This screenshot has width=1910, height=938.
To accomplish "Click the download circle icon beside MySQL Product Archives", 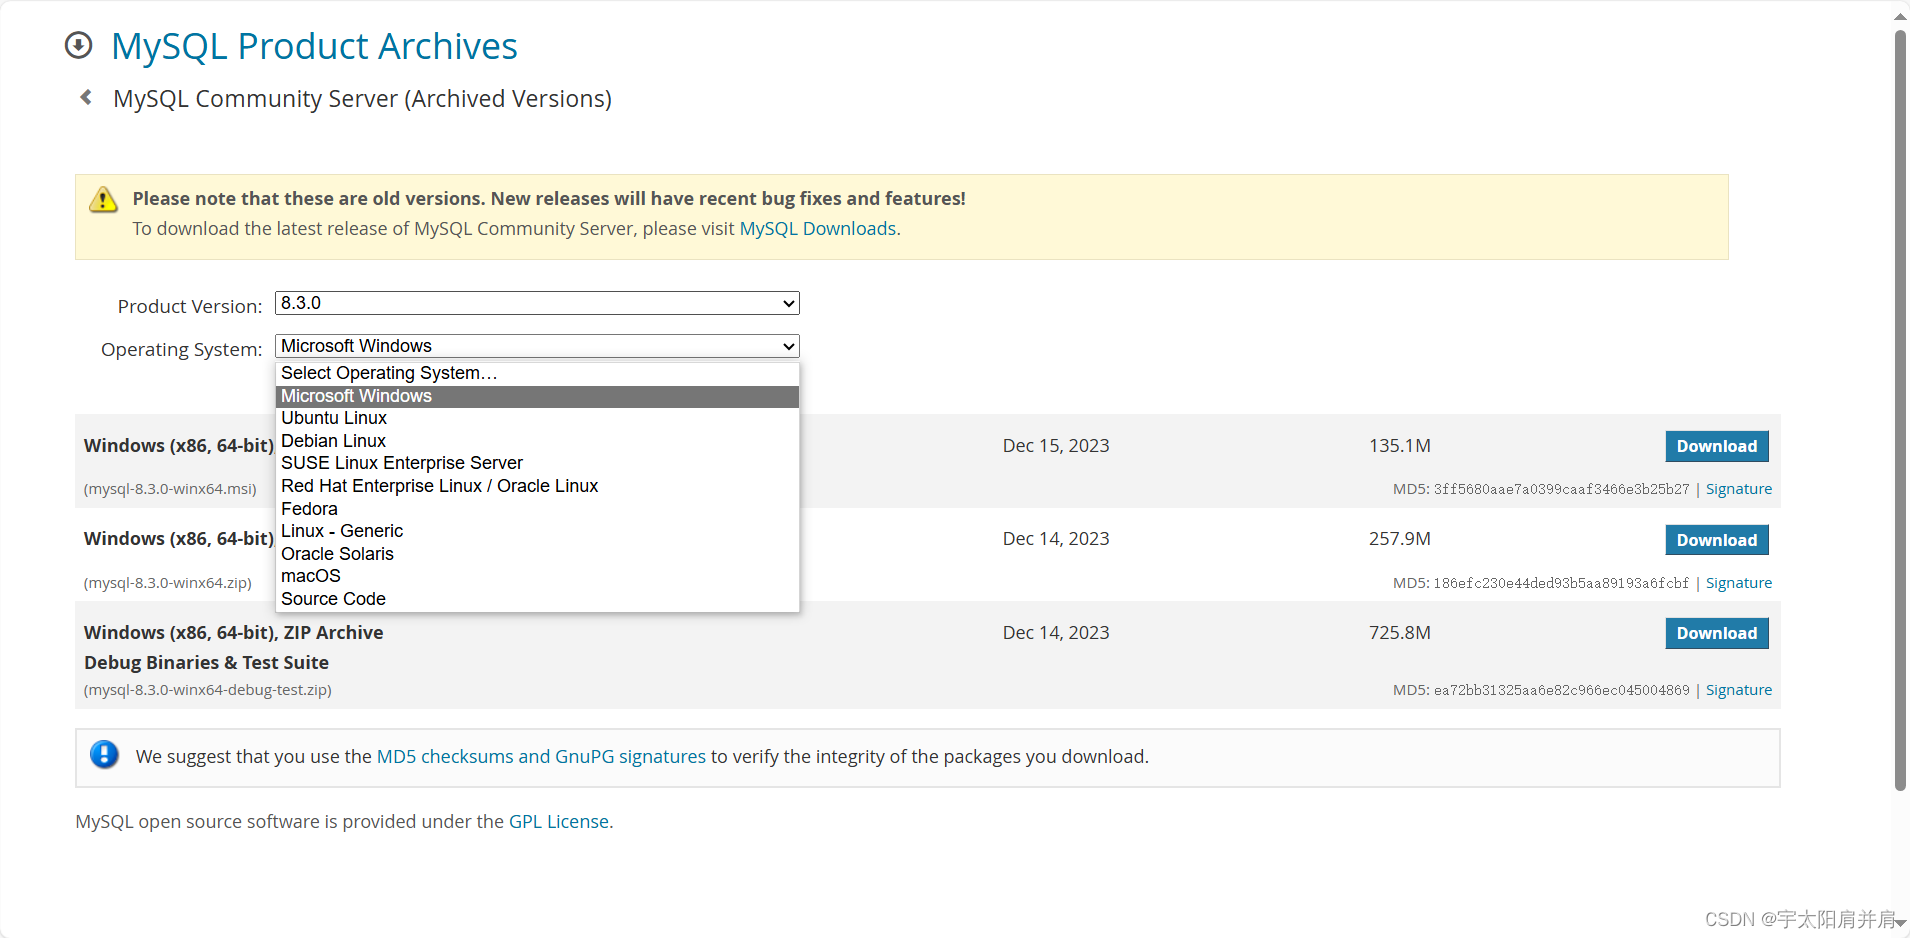I will [78, 45].
